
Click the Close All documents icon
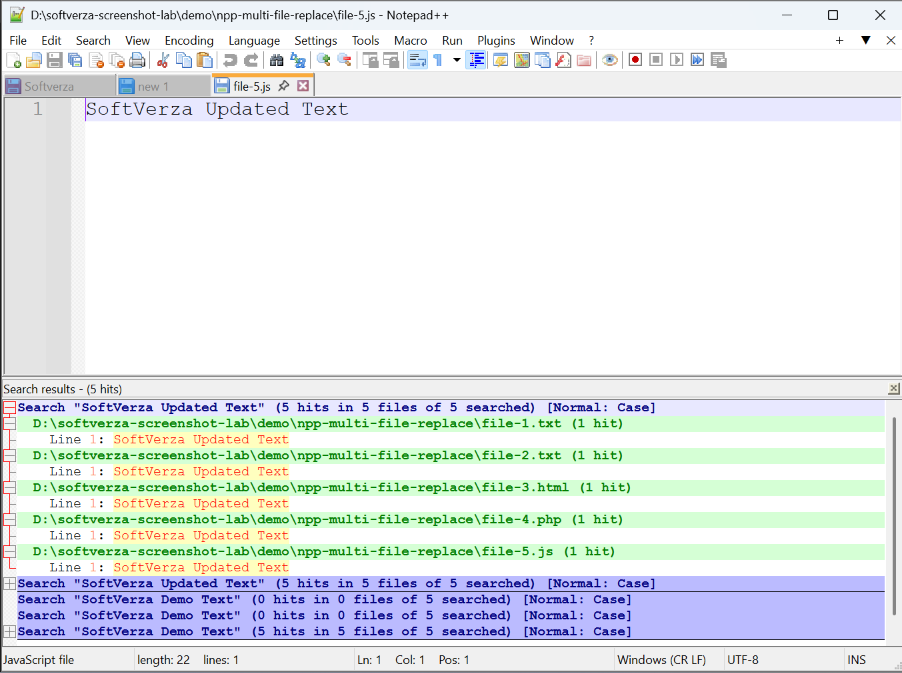coord(117,60)
